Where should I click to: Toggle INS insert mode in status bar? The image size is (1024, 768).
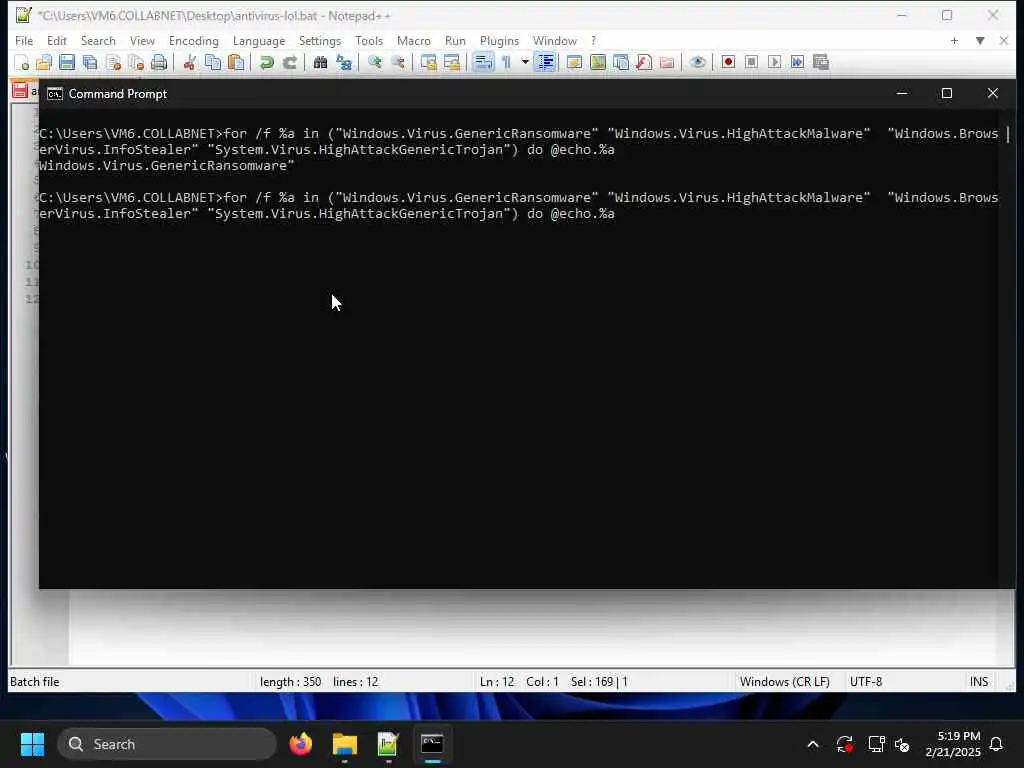tap(979, 682)
